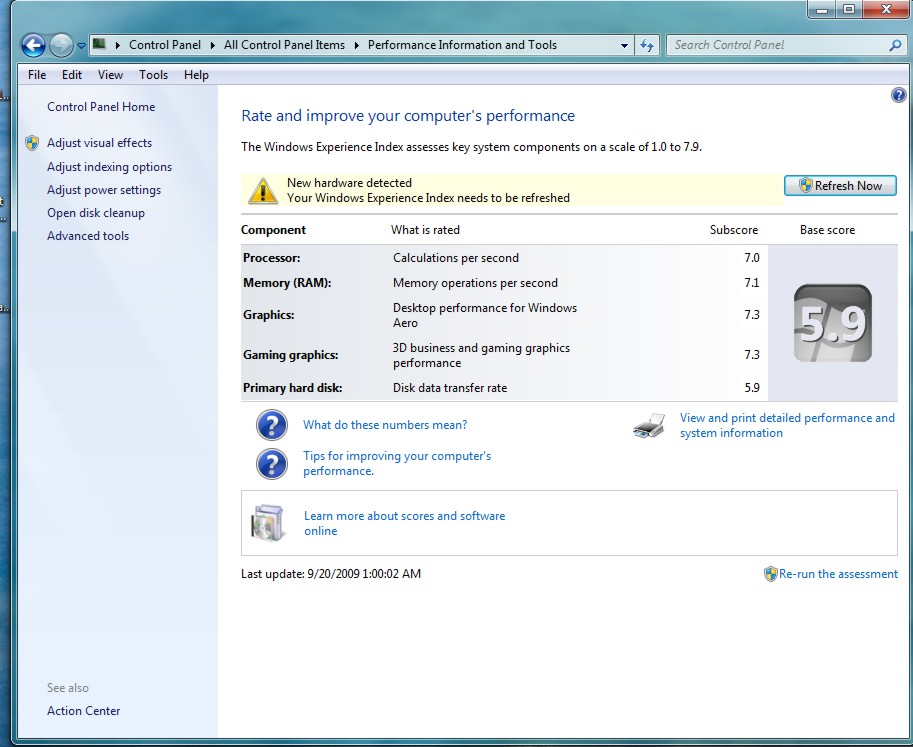Viewport: 913px width, 747px height.
Task: Open View and print detailed performance information
Action: click(x=787, y=426)
